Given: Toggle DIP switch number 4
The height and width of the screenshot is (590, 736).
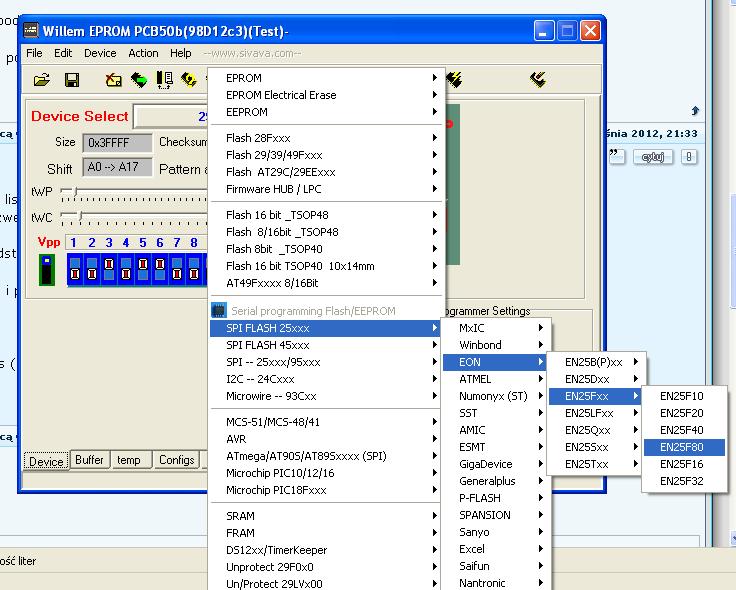Looking at the screenshot, I should [x=125, y=269].
